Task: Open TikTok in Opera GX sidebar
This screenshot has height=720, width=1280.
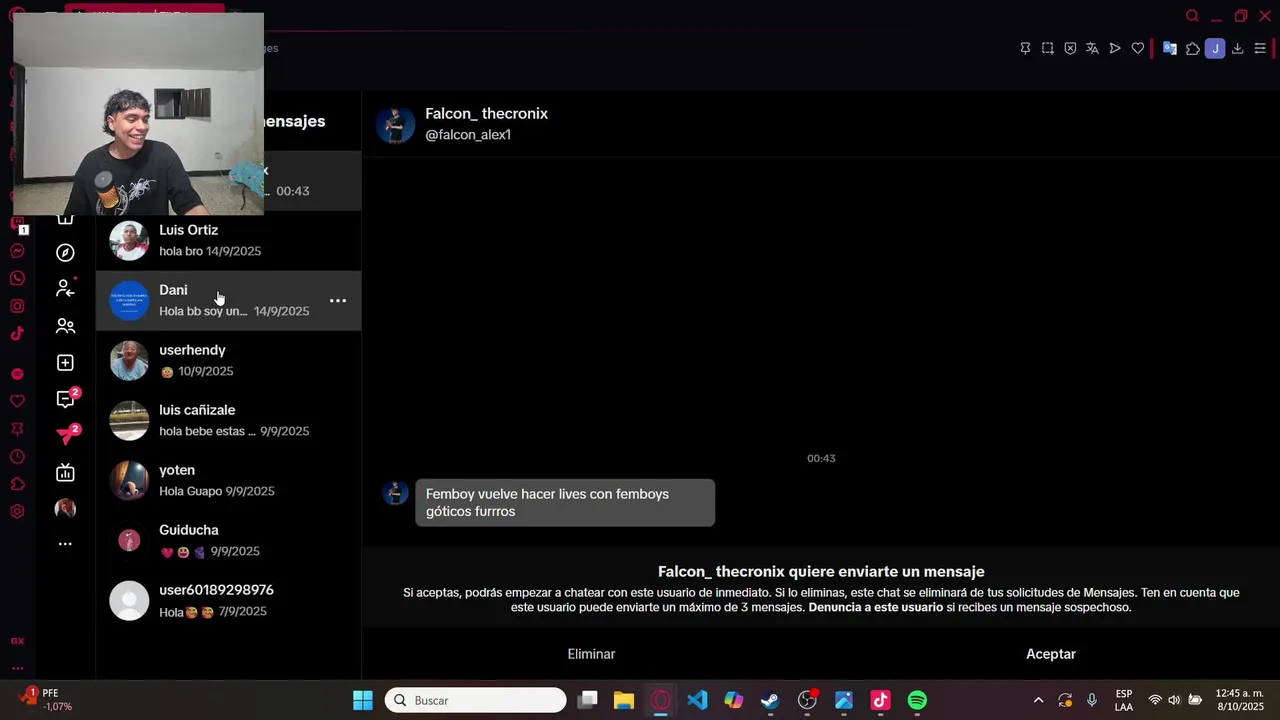Action: pyautogui.click(x=17, y=334)
